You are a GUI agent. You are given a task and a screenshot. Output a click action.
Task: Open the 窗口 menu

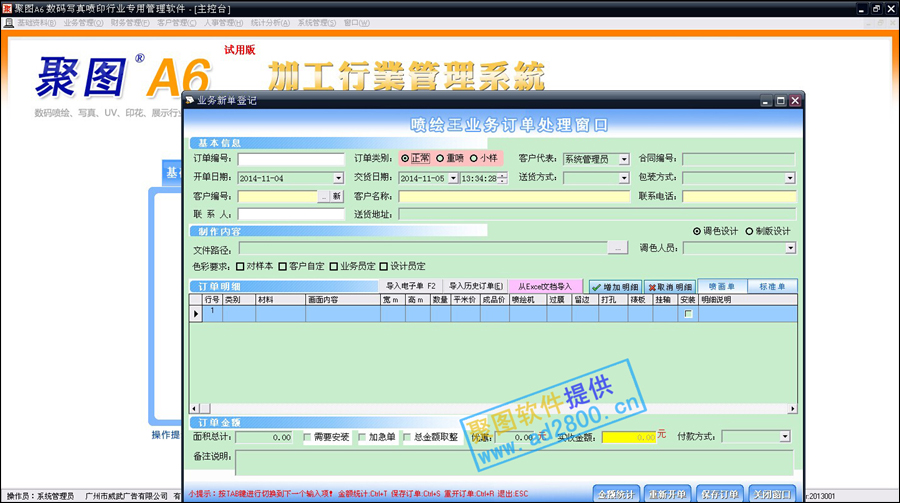coord(356,23)
